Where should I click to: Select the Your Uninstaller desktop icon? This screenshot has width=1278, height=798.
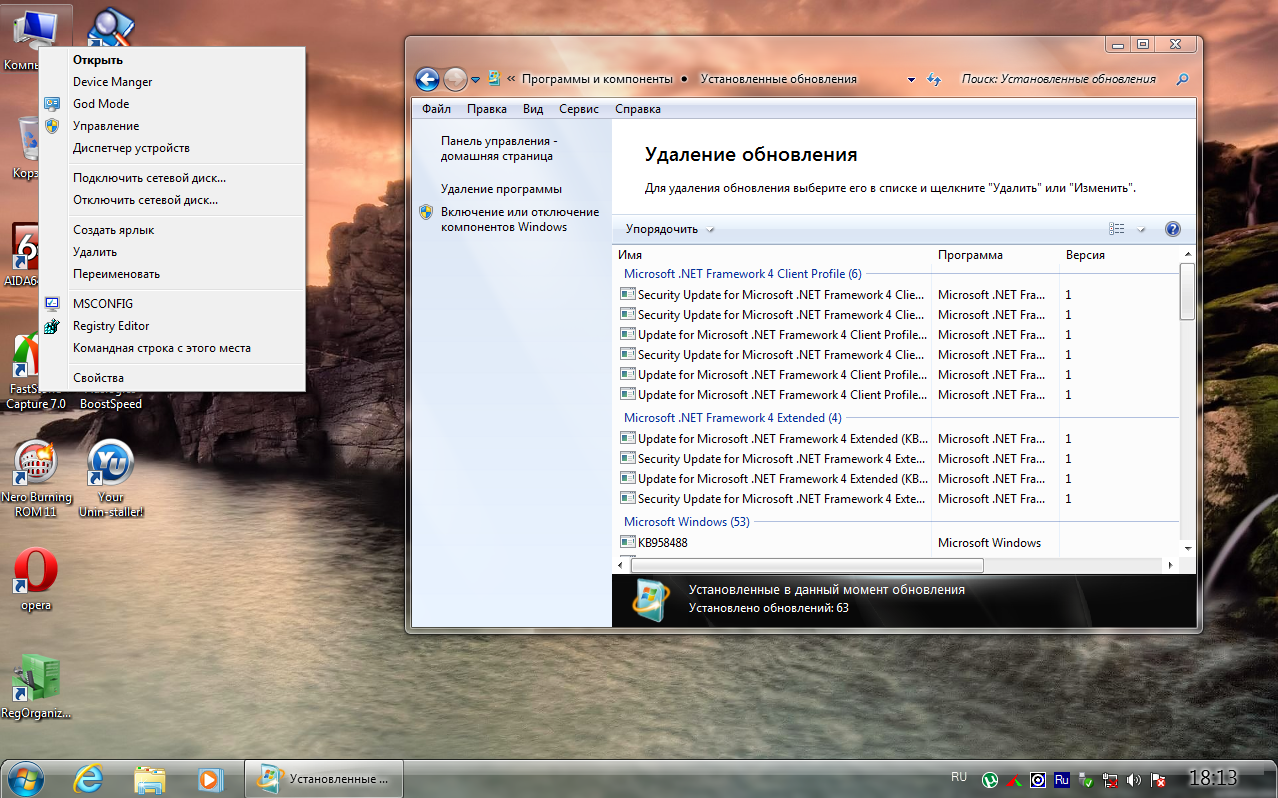[111, 478]
